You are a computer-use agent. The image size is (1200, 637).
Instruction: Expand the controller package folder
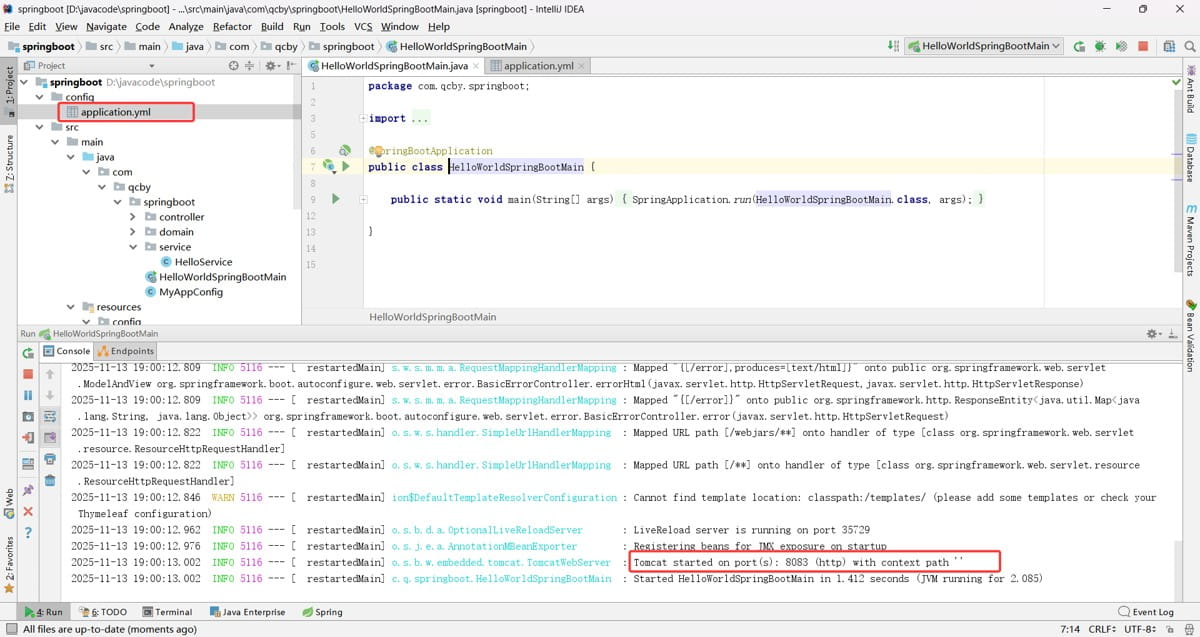pos(135,217)
